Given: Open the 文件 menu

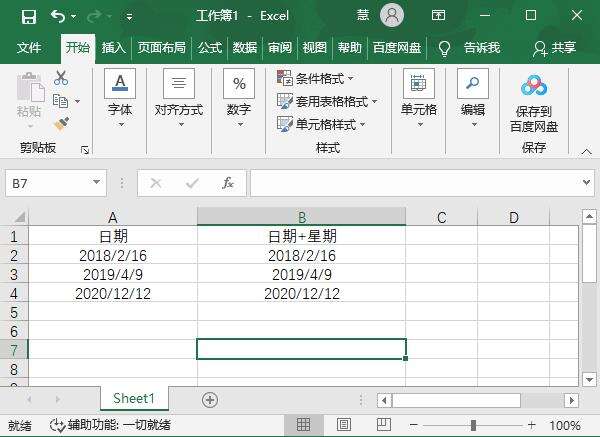Looking at the screenshot, I should (29, 48).
